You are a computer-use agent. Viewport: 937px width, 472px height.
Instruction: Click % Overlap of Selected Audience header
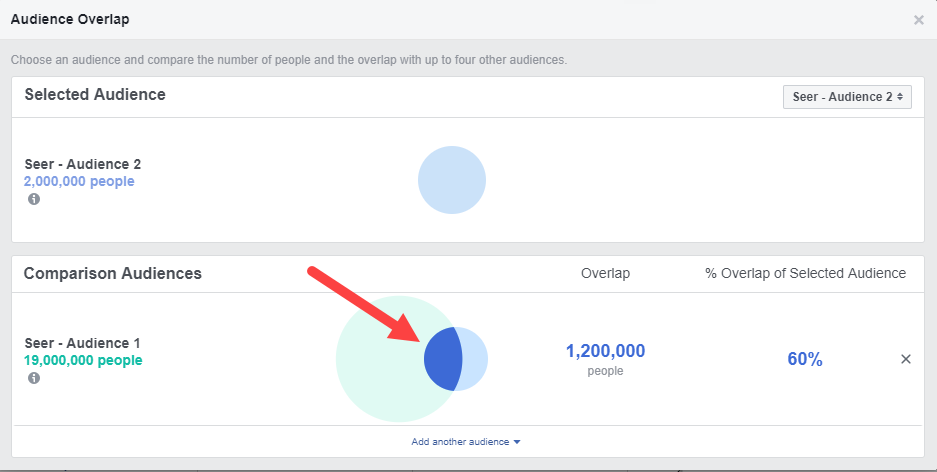click(806, 274)
